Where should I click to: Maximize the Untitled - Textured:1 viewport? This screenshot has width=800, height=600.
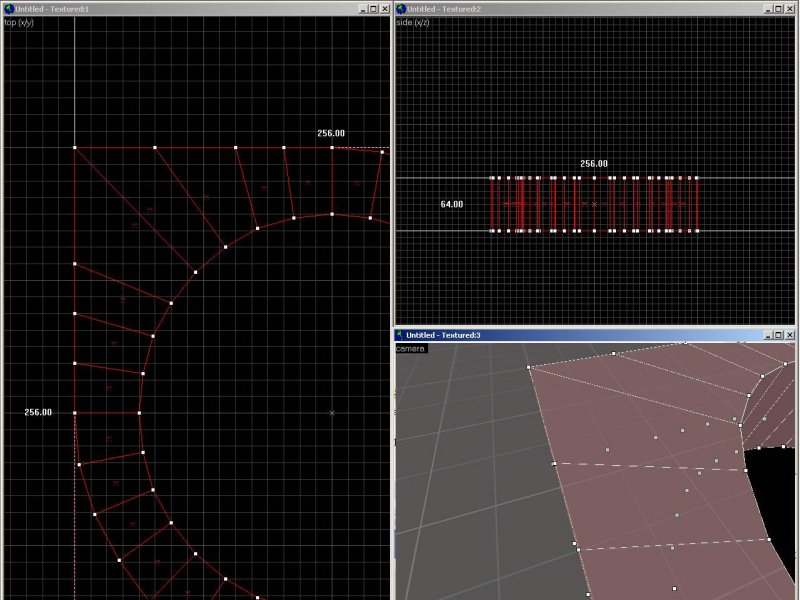coord(372,8)
